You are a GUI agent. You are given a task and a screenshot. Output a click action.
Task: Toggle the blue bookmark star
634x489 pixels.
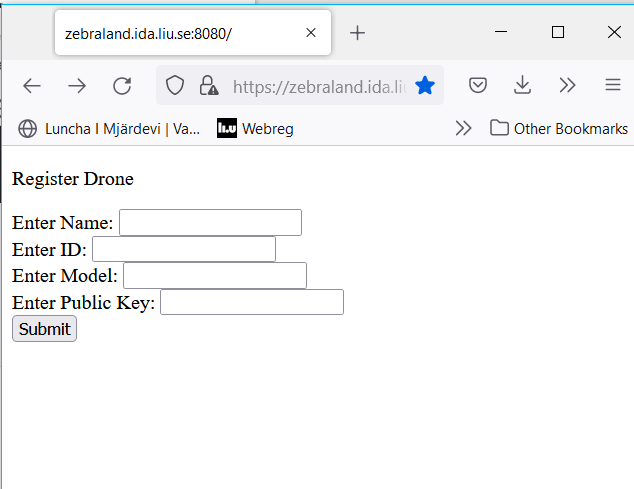pos(425,85)
